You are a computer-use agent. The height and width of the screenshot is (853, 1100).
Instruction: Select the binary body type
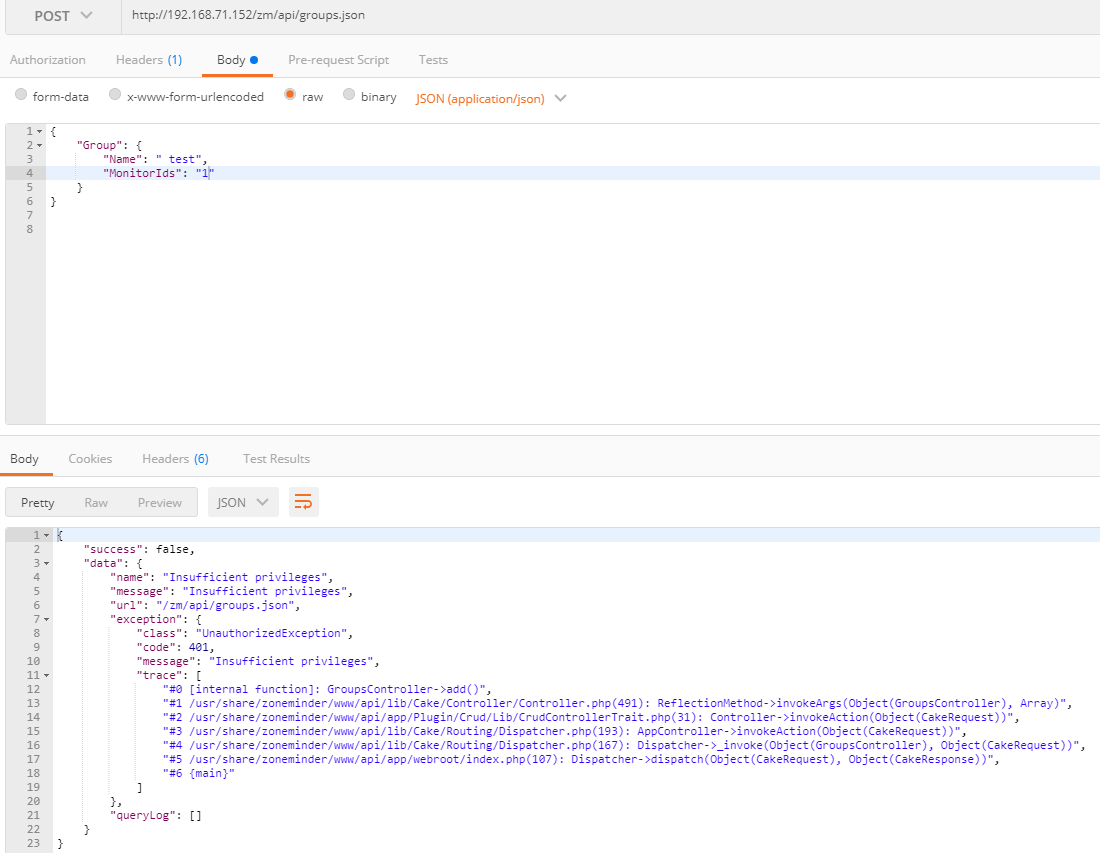coord(349,95)
